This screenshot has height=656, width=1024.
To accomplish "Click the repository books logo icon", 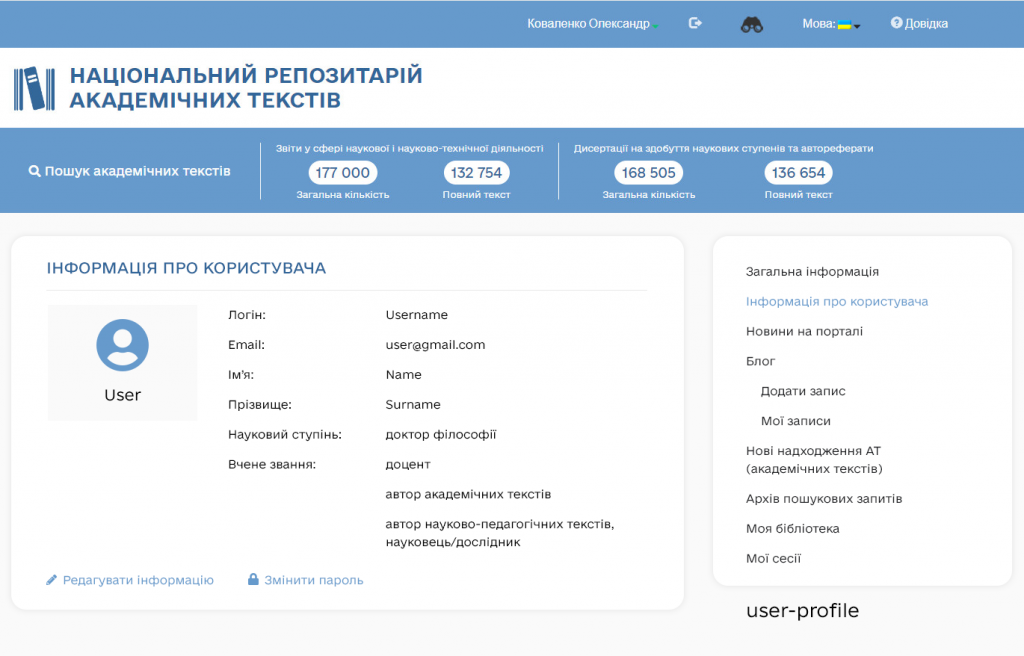I will coord(34,89).
